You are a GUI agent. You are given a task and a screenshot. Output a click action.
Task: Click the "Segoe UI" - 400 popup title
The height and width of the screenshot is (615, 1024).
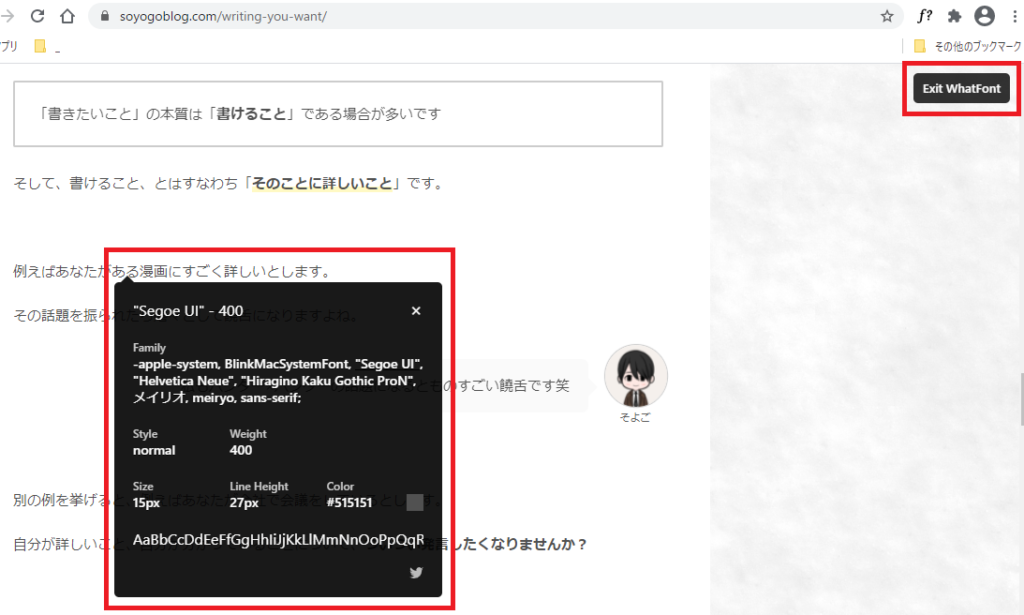coord(188,311)
